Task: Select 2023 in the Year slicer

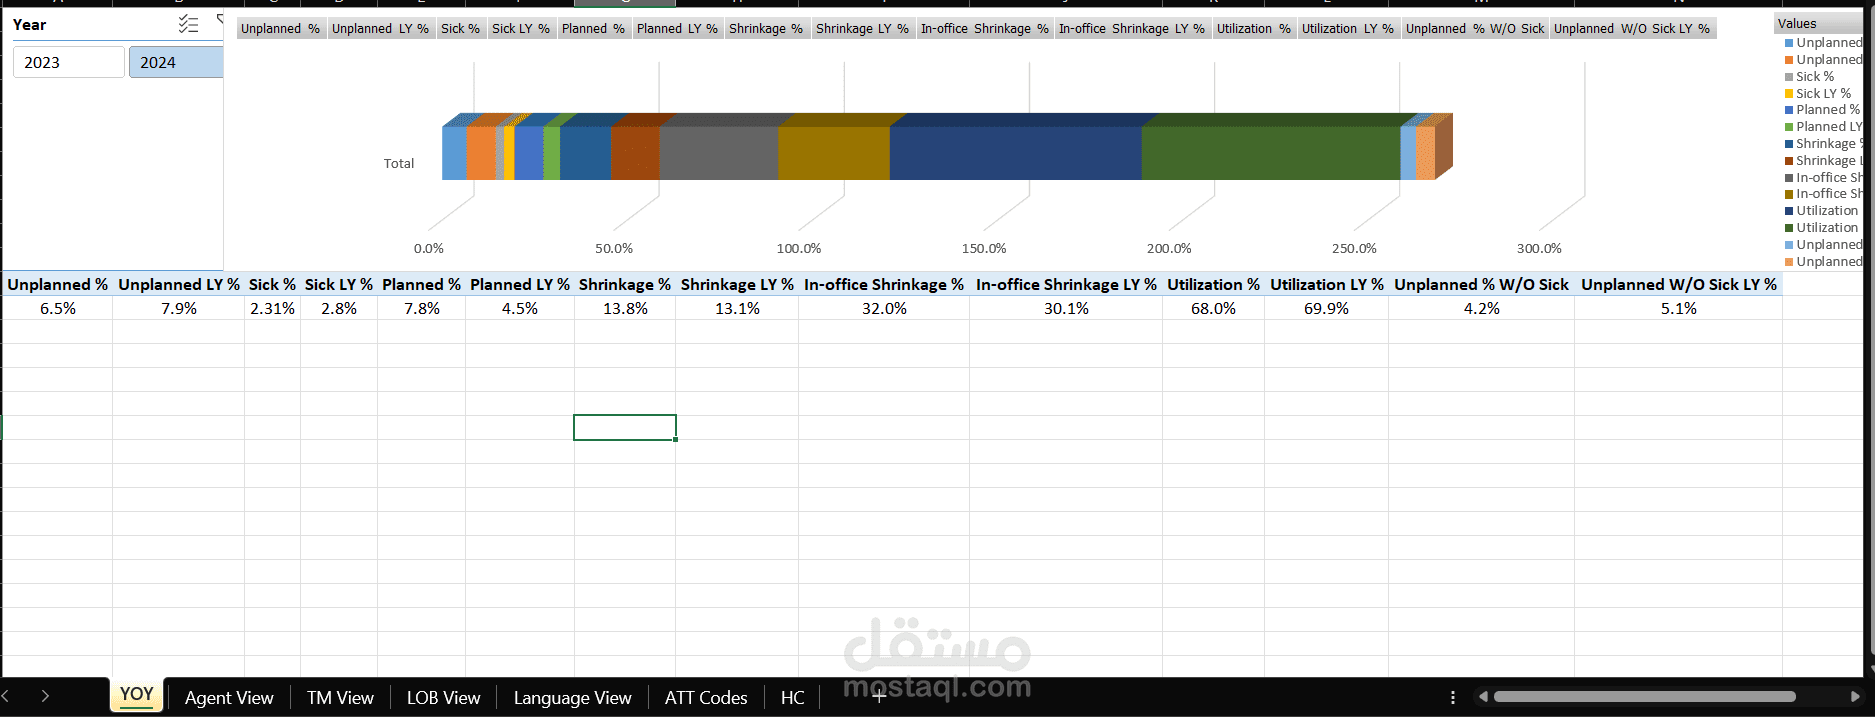Action: (69, 62)
